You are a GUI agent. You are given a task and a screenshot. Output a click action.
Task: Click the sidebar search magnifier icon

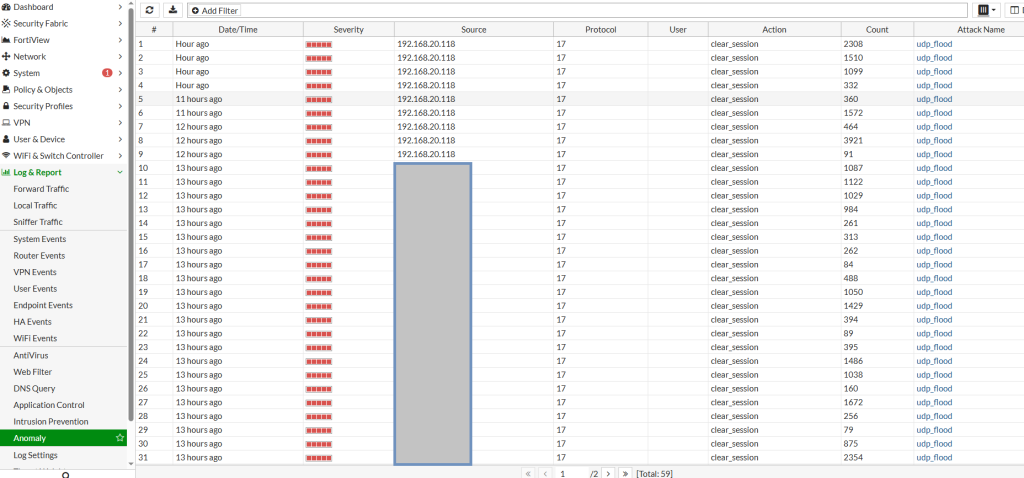(x=65, y=475)
